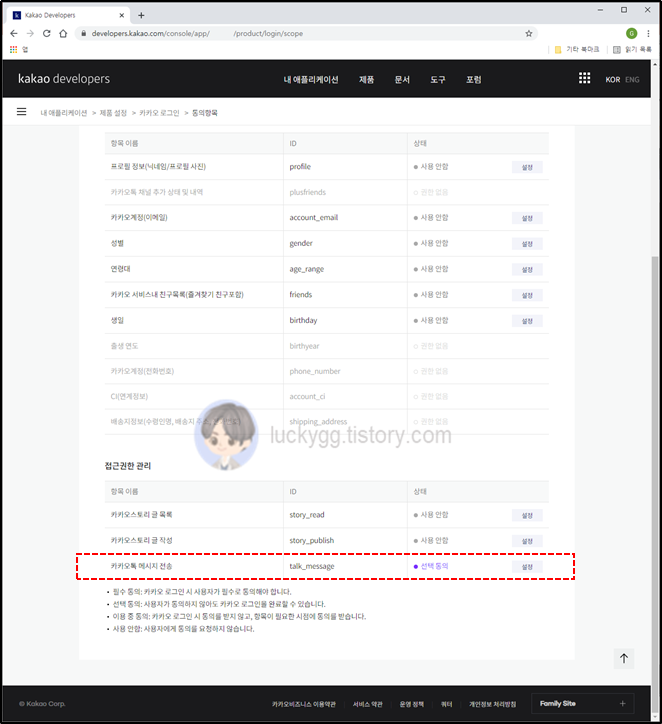Click 설정 for the profile row
The image size is (662, 724).
click(x=527, y=167)
